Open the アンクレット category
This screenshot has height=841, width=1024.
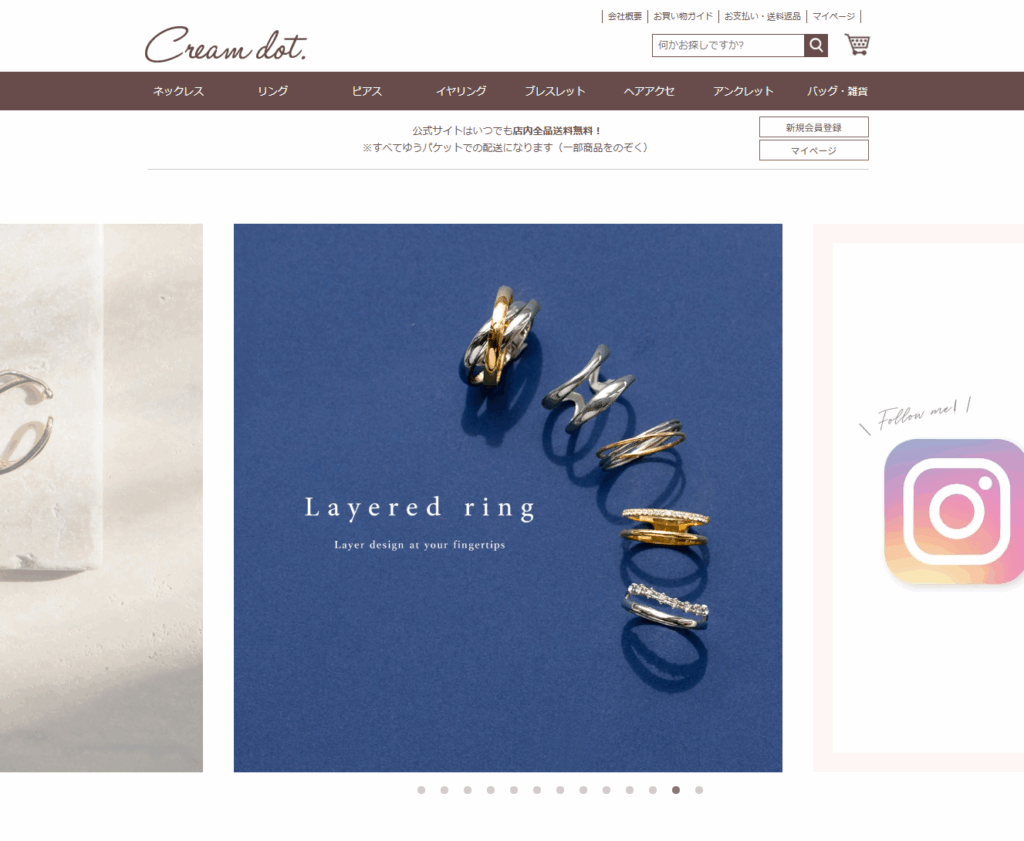pyautogui.click(x=743, y=91)
